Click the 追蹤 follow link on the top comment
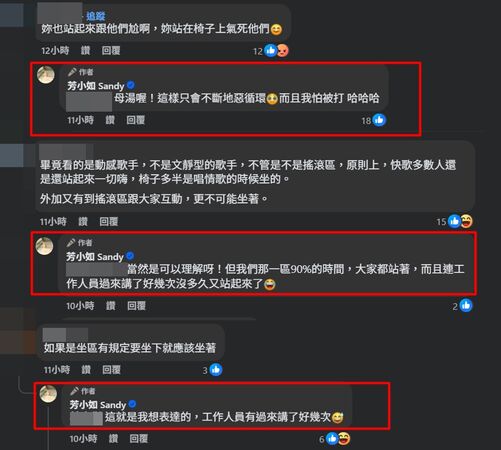501x450 pixels. (x=96, y=16)
